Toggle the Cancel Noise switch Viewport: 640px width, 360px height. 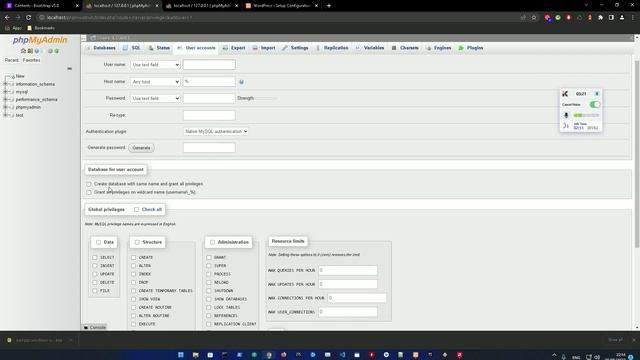[595, 104]
